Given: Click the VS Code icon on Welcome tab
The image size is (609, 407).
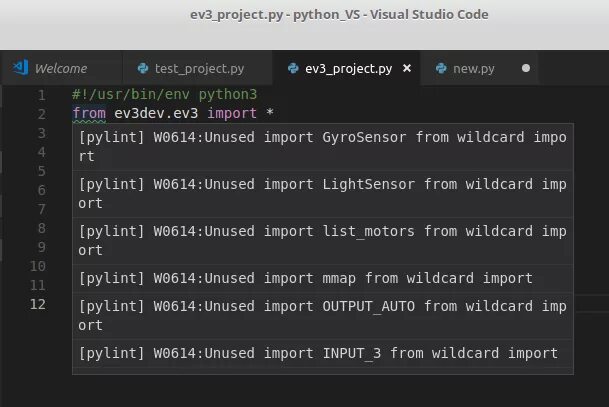Looking at the screenshot, I should (20, 68).
